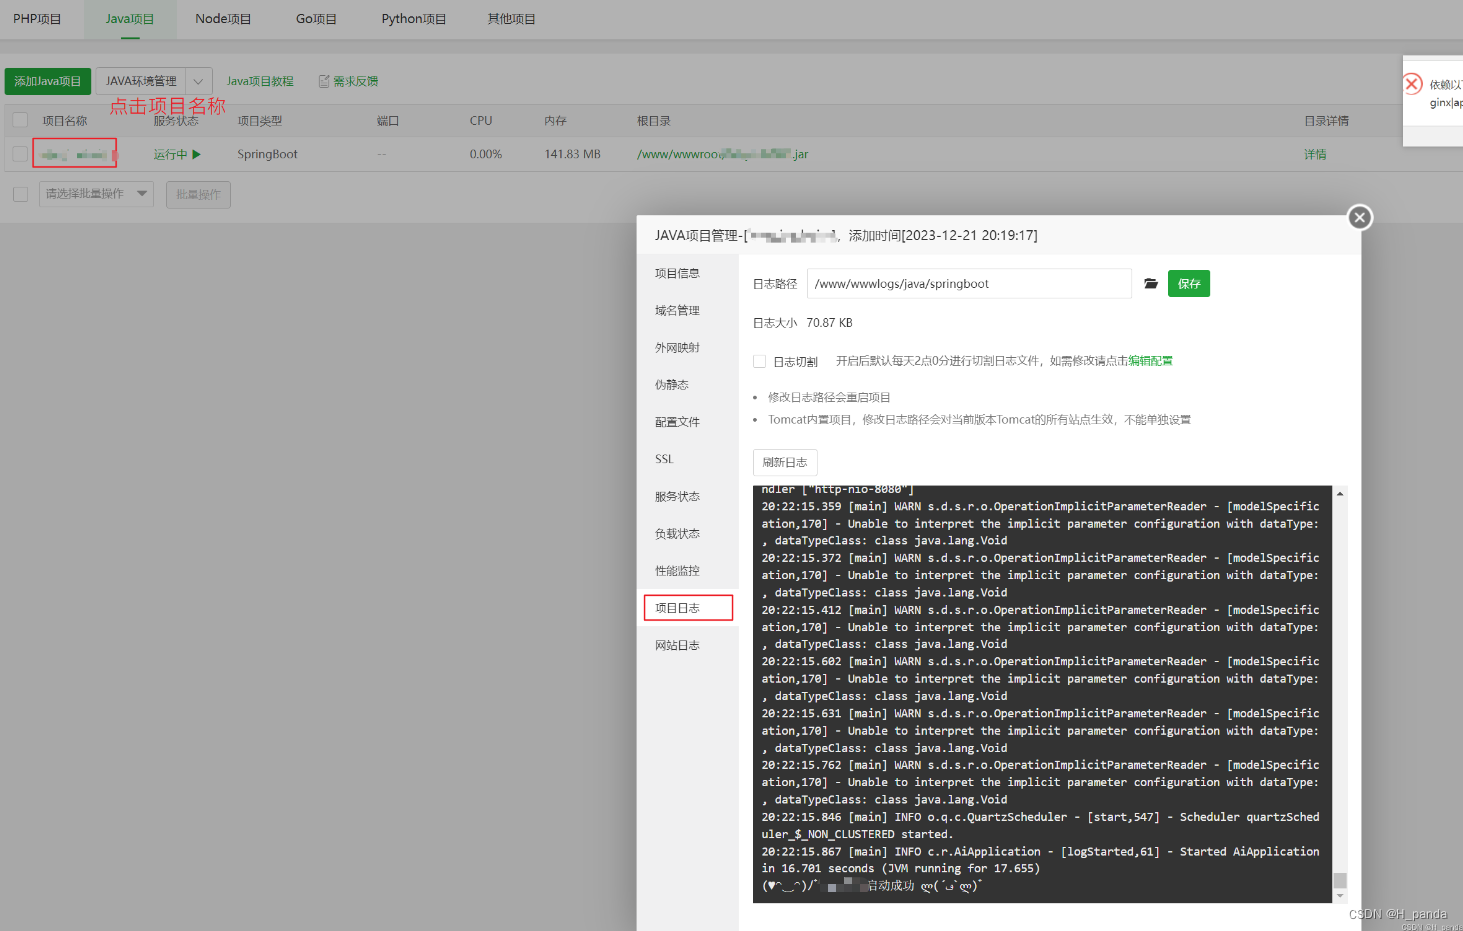Enable the 日志切割 checkbox
Image resolution: width=1463 pixels, height=931 pixels.
[x=759, y=361]
